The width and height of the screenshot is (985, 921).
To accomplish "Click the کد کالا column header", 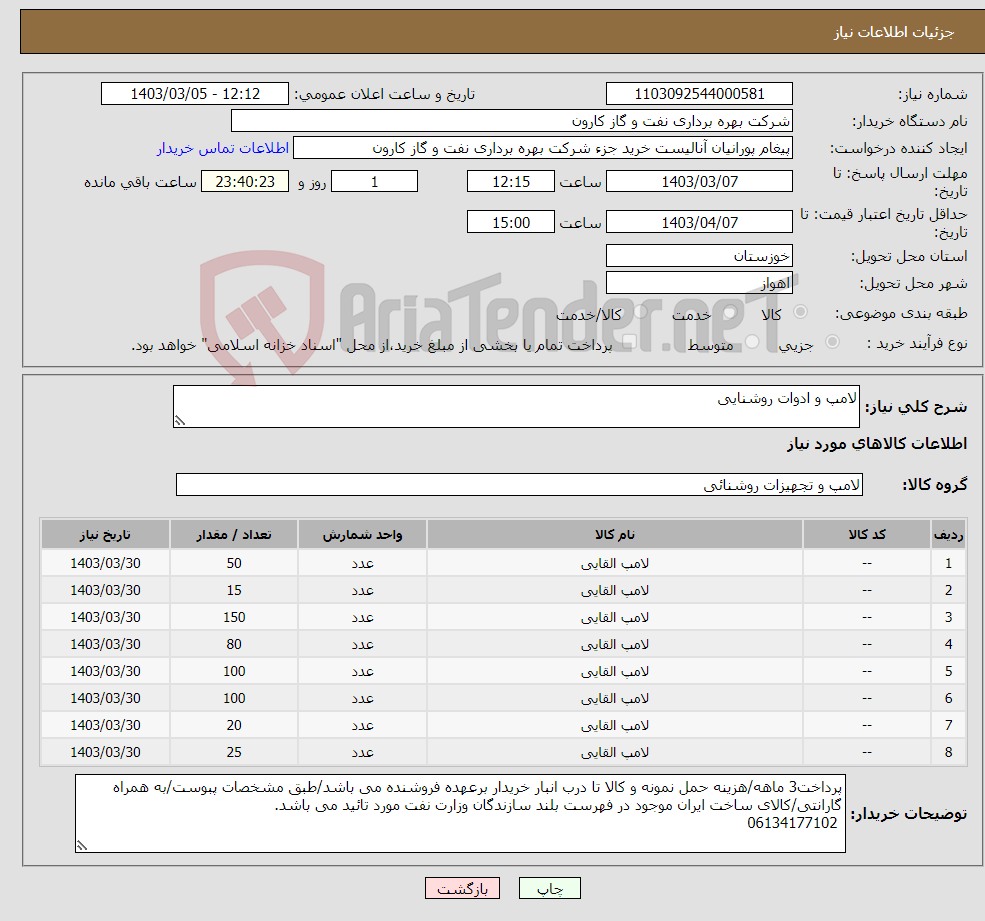I will 867,534.
